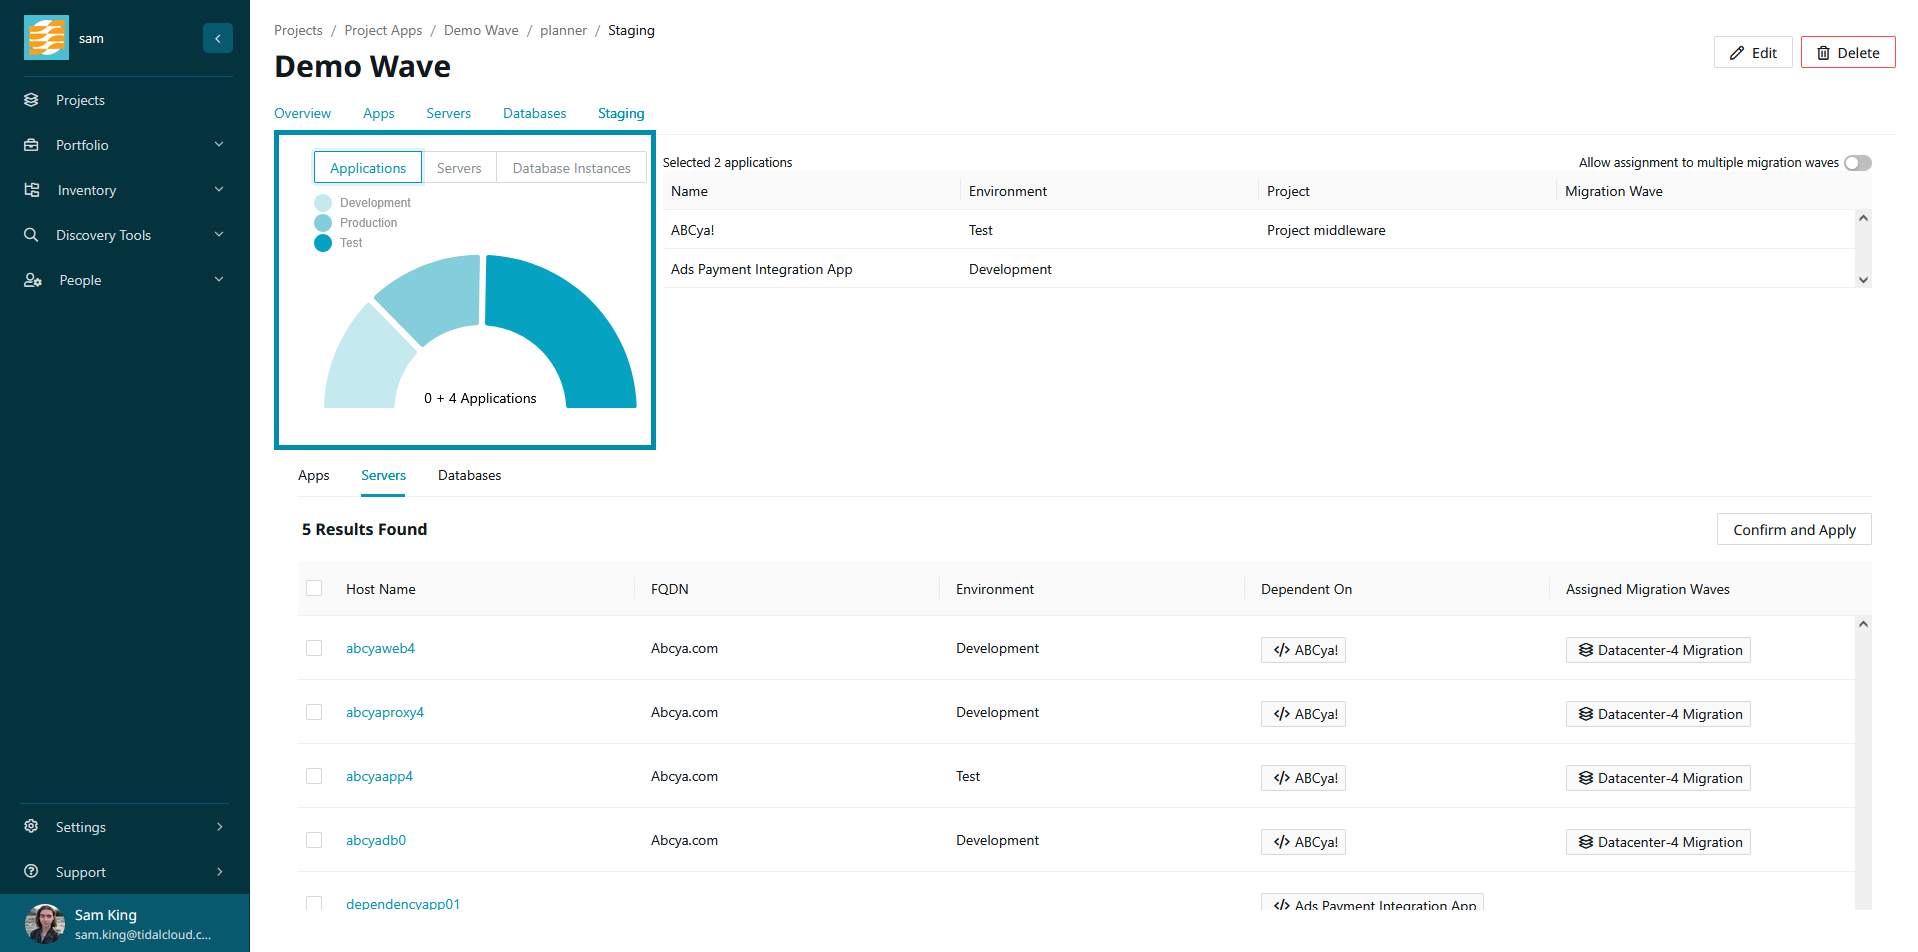Screen dimensions: 1918x952
Task: Click the Test legend color swatch
Action: pyautogui.click(x=323, y=243)
